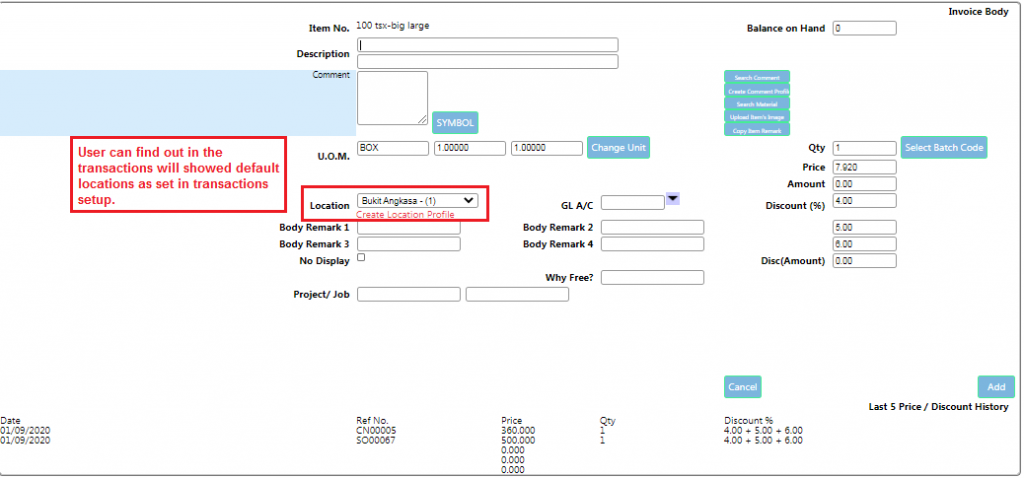Select the Price input field
Viewport: 1024px width, 478px height.
tap(864, 166)
